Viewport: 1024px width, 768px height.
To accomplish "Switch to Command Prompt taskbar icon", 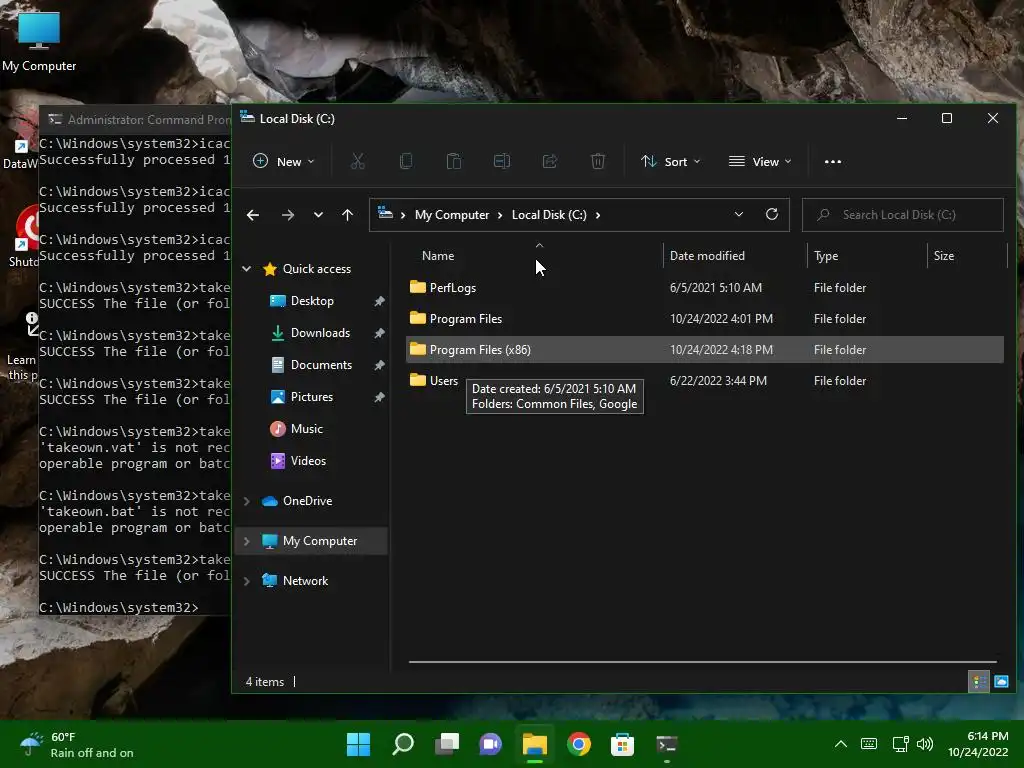I will pos(667,744).
